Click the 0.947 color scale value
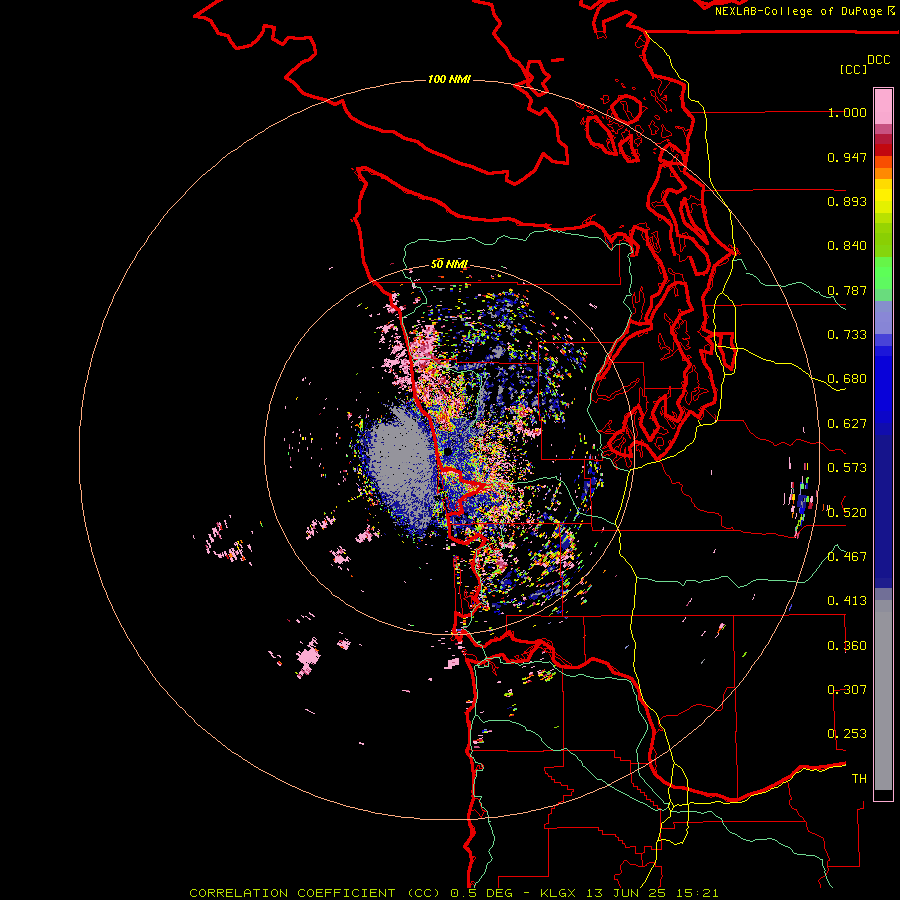900x900 pixels. tap(847, 157)
